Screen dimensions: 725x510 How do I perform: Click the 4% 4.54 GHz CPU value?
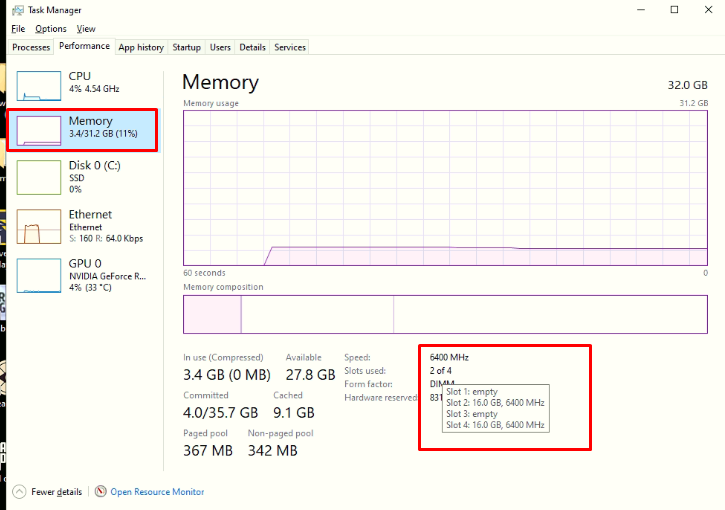(94, 89)
